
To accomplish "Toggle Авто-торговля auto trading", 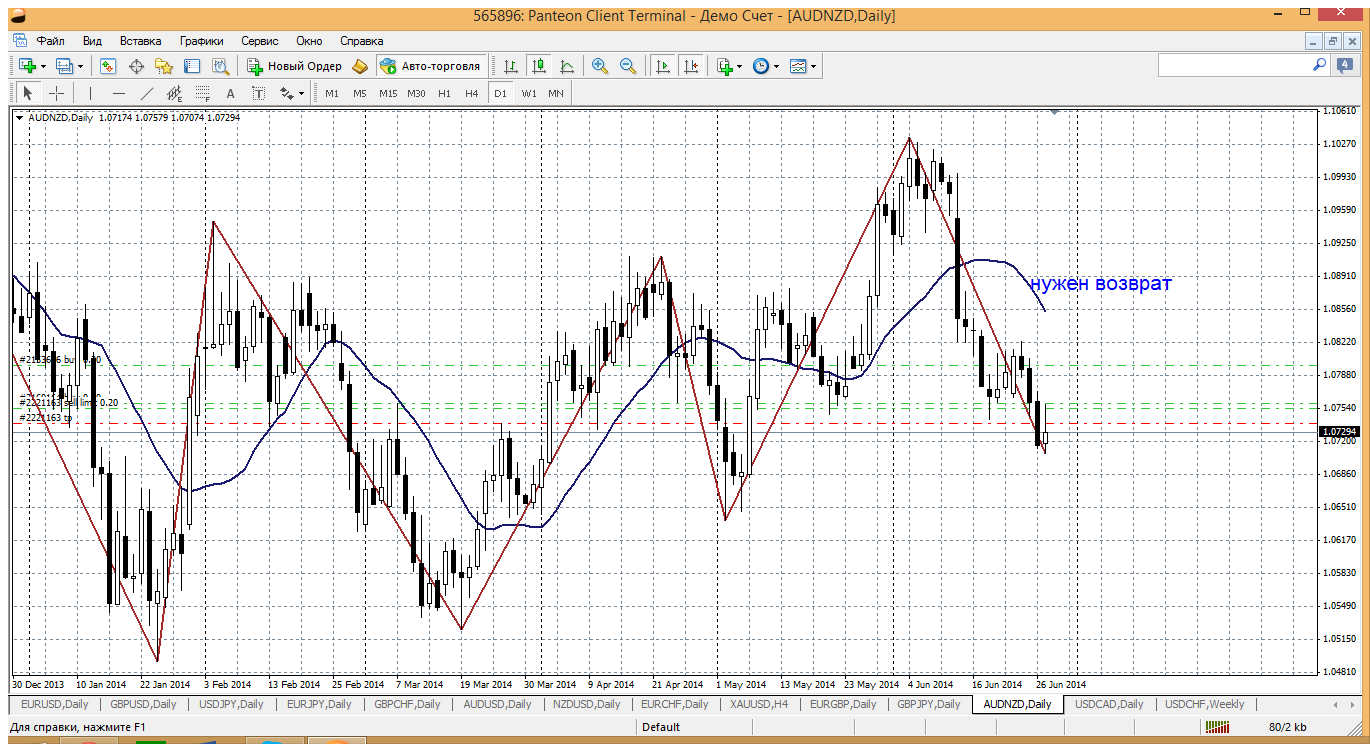I will tap(430, 66).
